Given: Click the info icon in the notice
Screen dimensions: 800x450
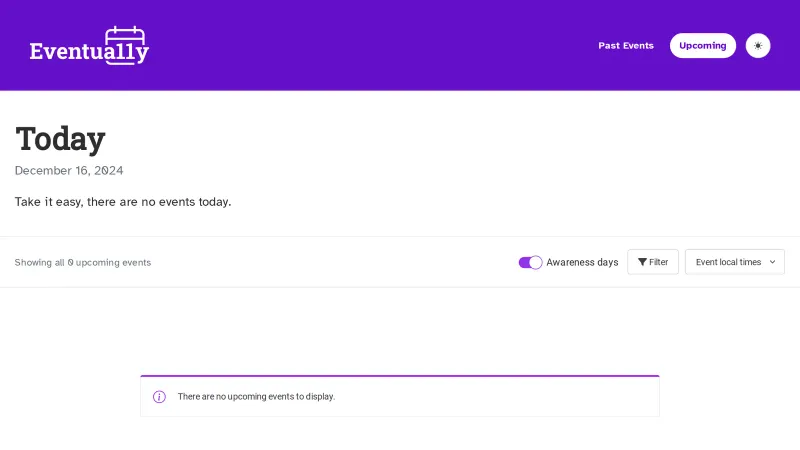Looking at the screenshot, I should point(159,397).
